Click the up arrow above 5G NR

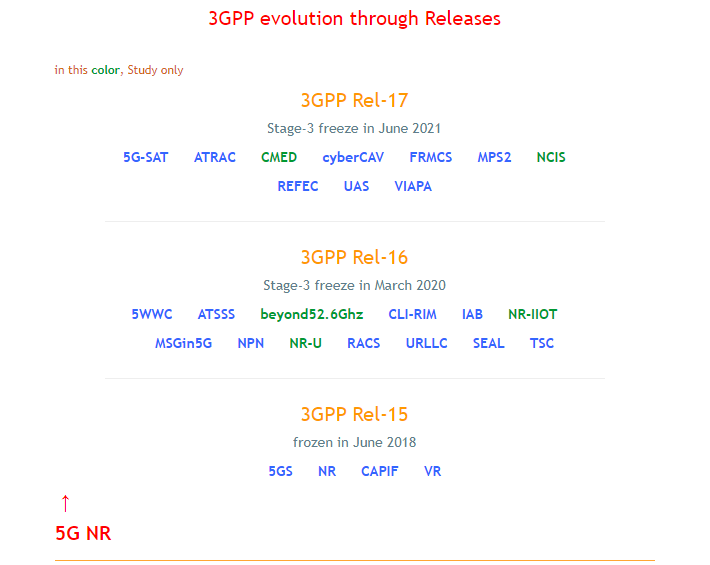65,503
